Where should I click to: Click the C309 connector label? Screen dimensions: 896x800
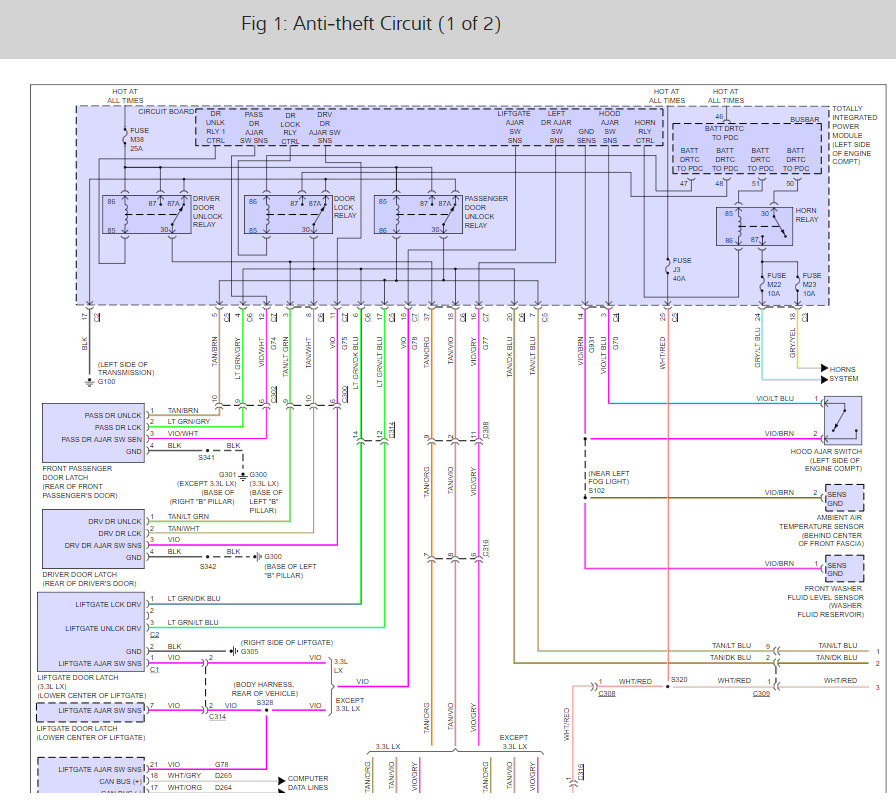tap(761, 693)
